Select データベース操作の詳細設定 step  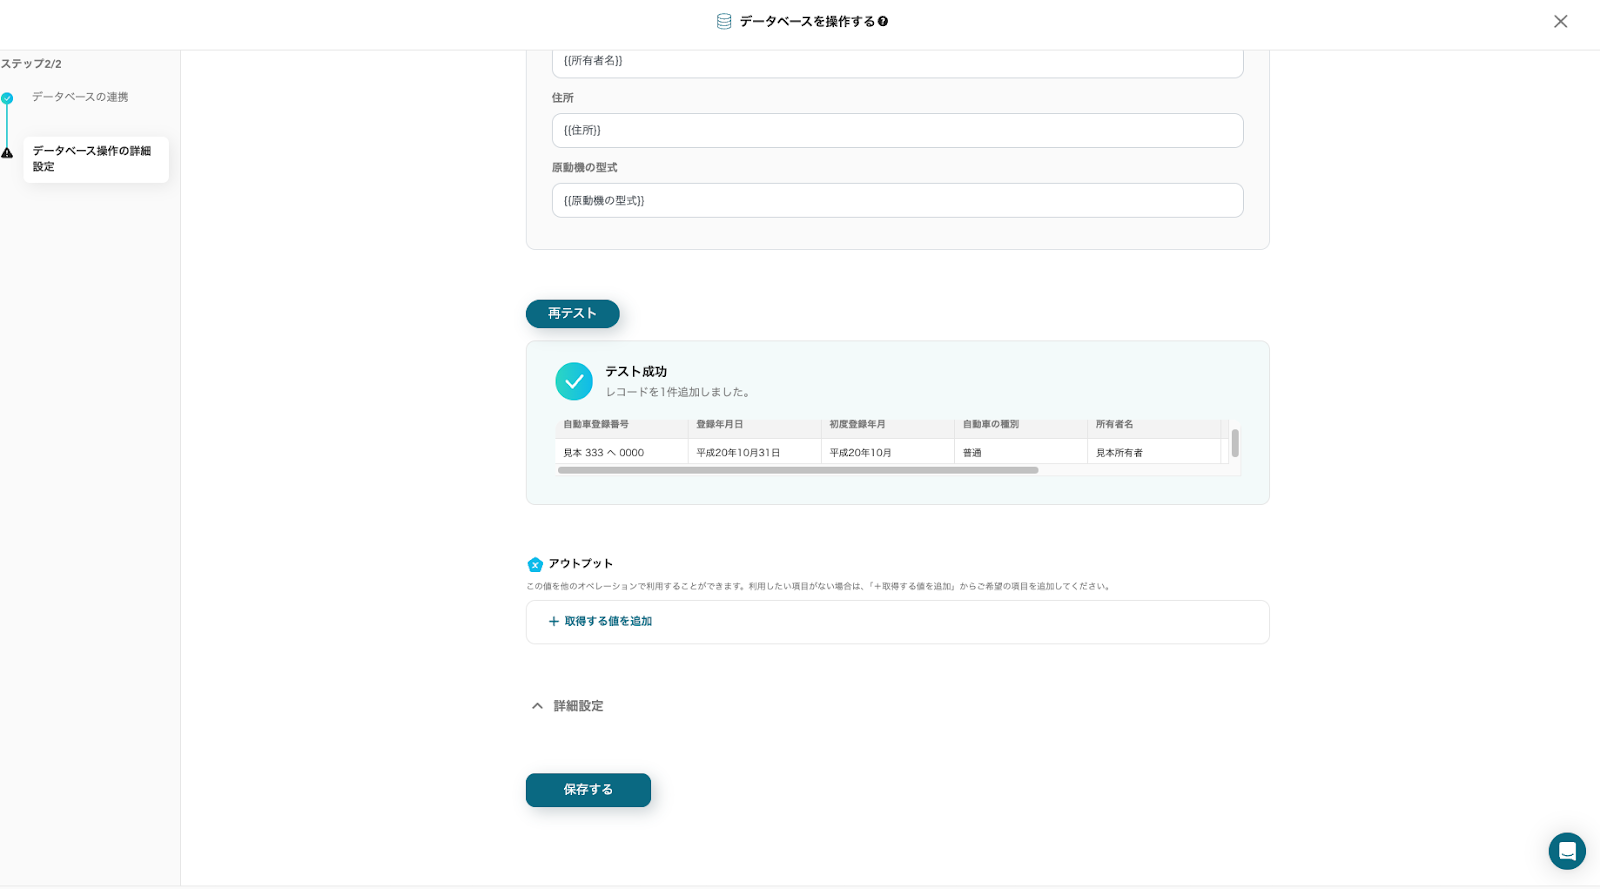click(92, 159)
